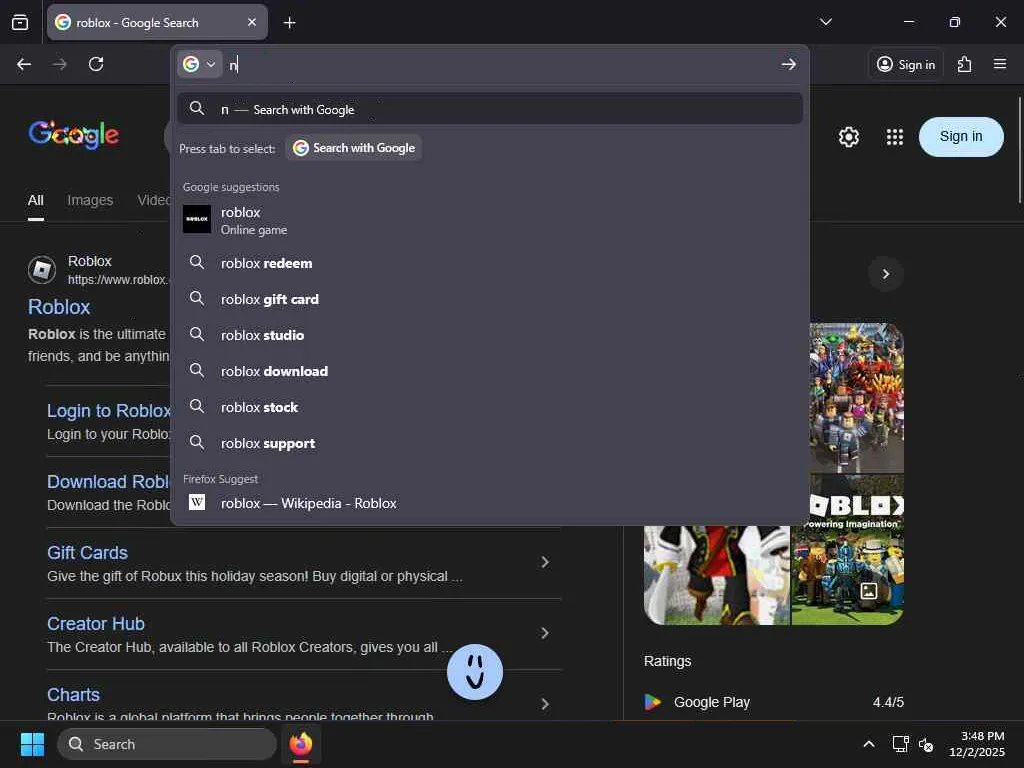This screenshot has width=1024, height=768.
Task: Click the Windows taskbar Search box
Action: 167,744
